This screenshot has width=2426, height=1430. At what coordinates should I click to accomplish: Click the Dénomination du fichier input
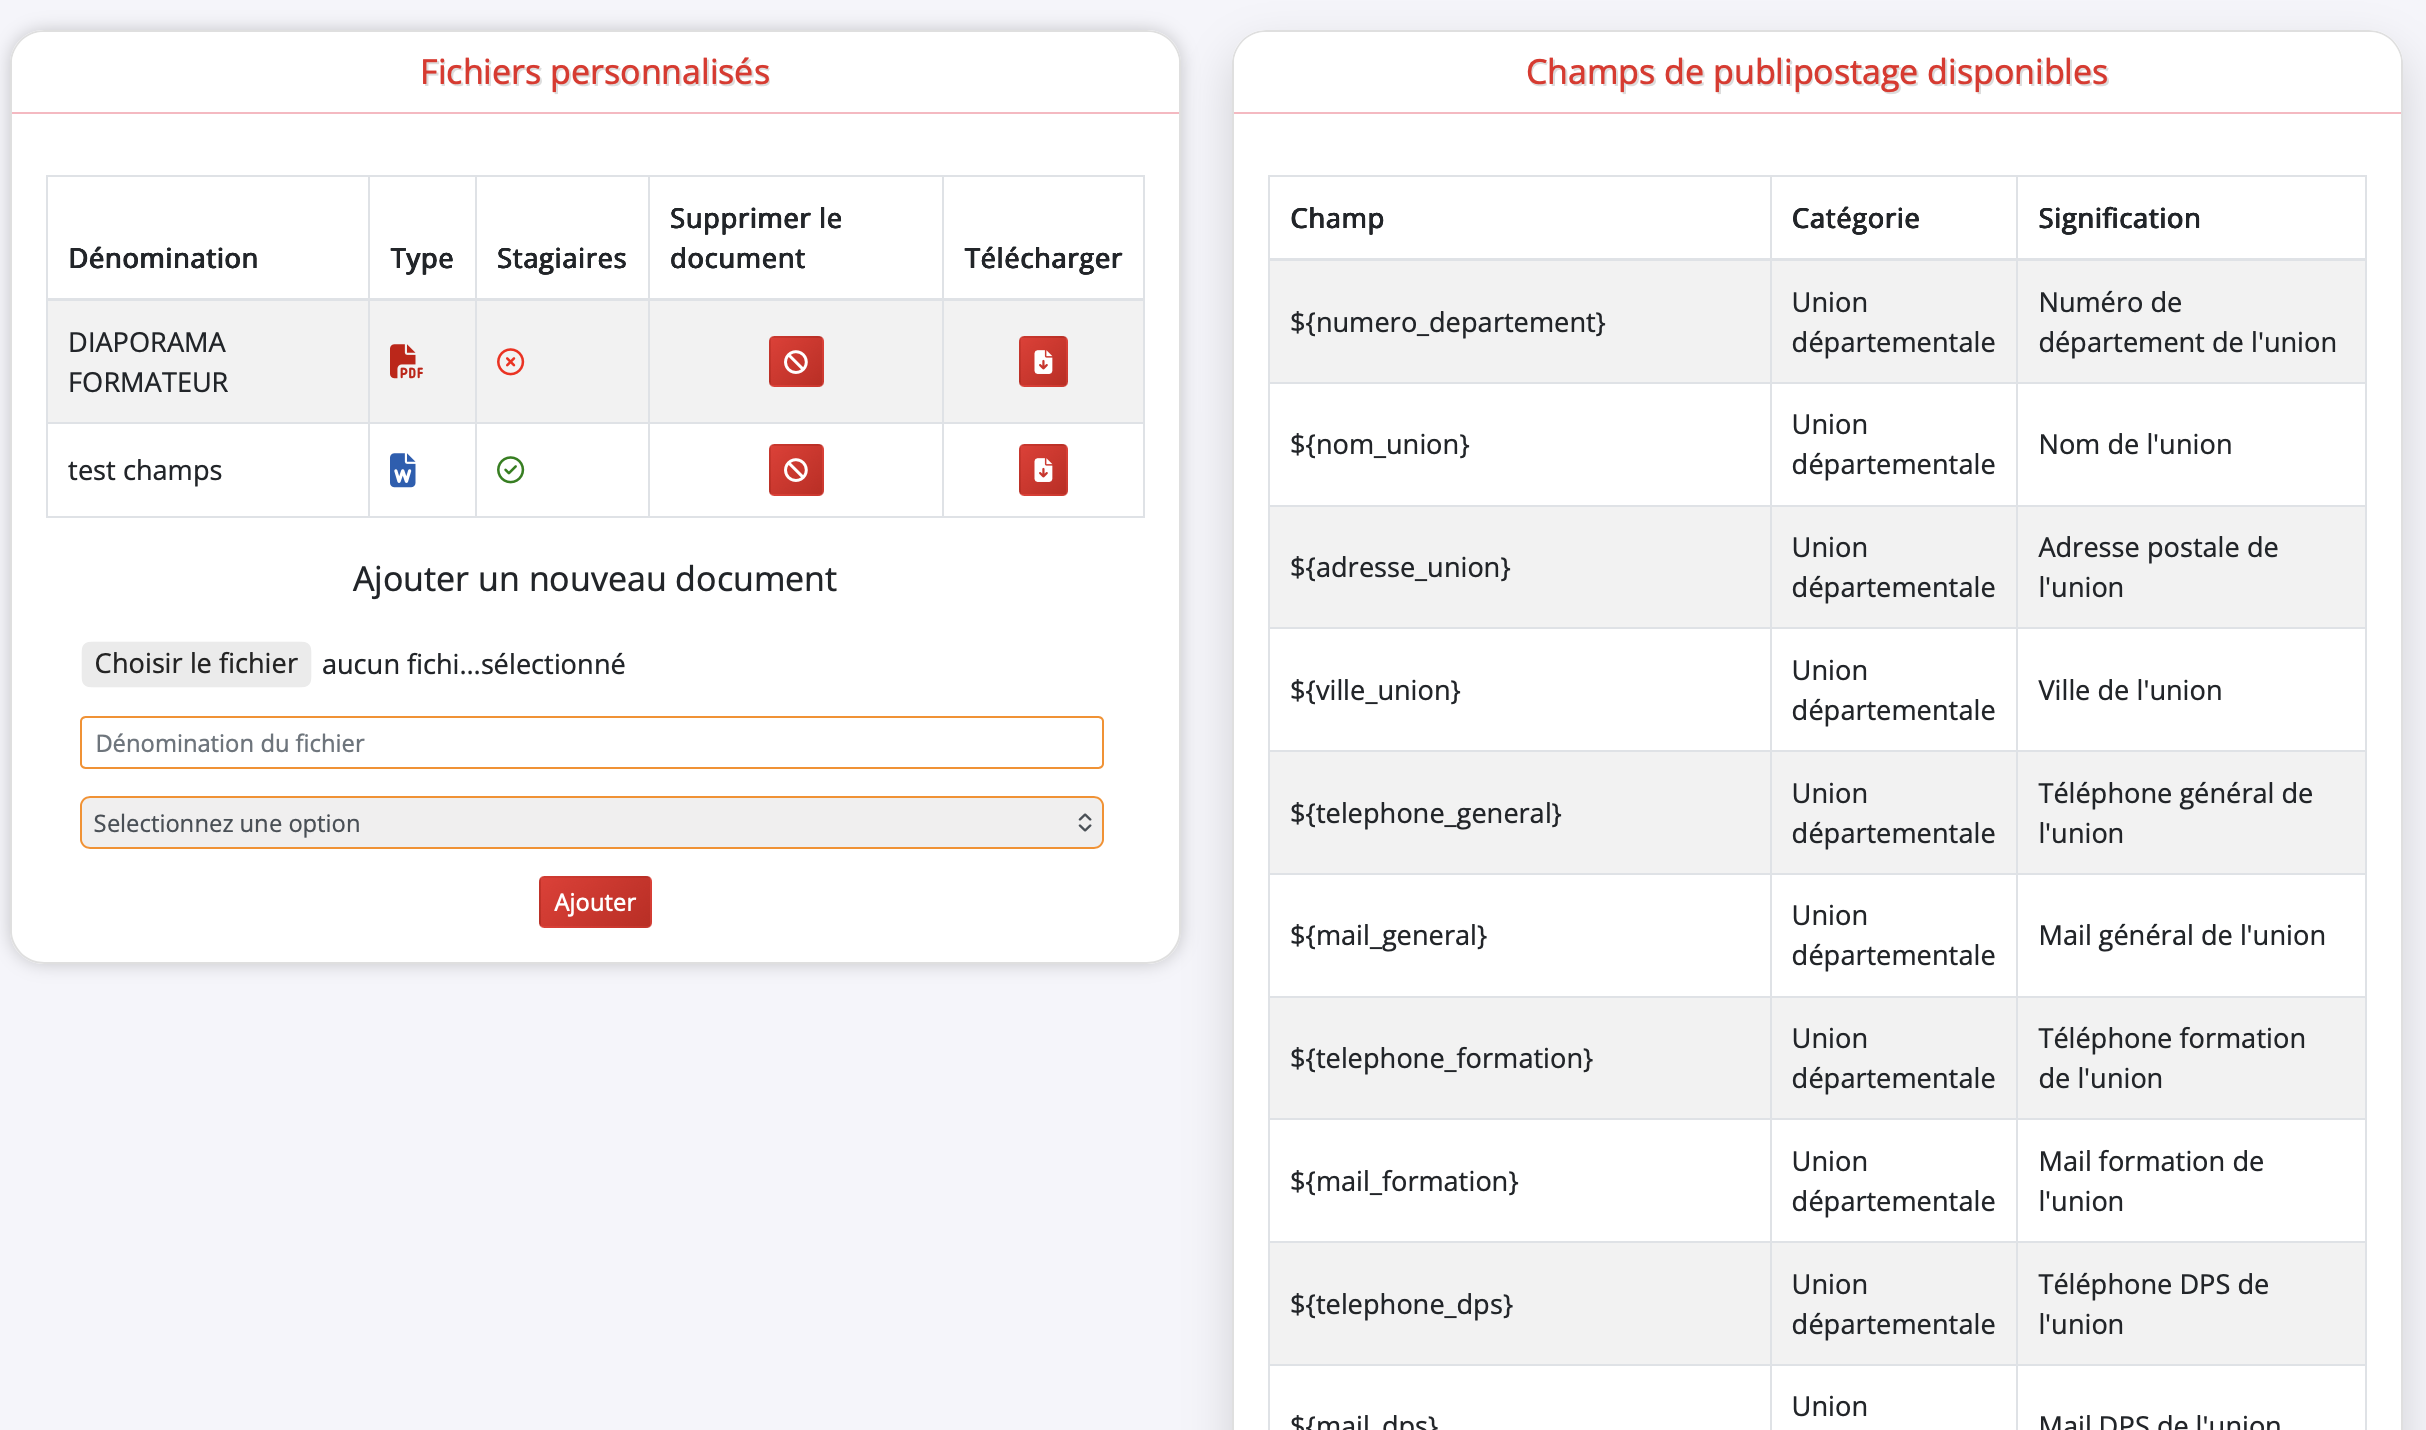592,742
